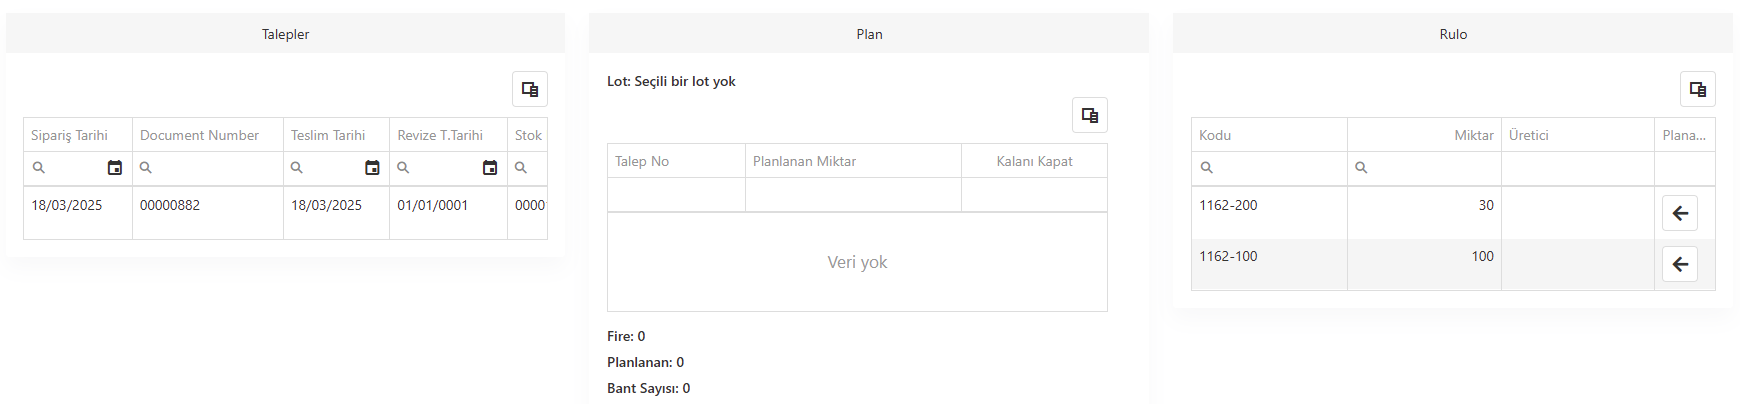The width and height of the screenshot is (1740, 404).
Task: Open column chooser in Talepler panel
Action: coord(530,89)
